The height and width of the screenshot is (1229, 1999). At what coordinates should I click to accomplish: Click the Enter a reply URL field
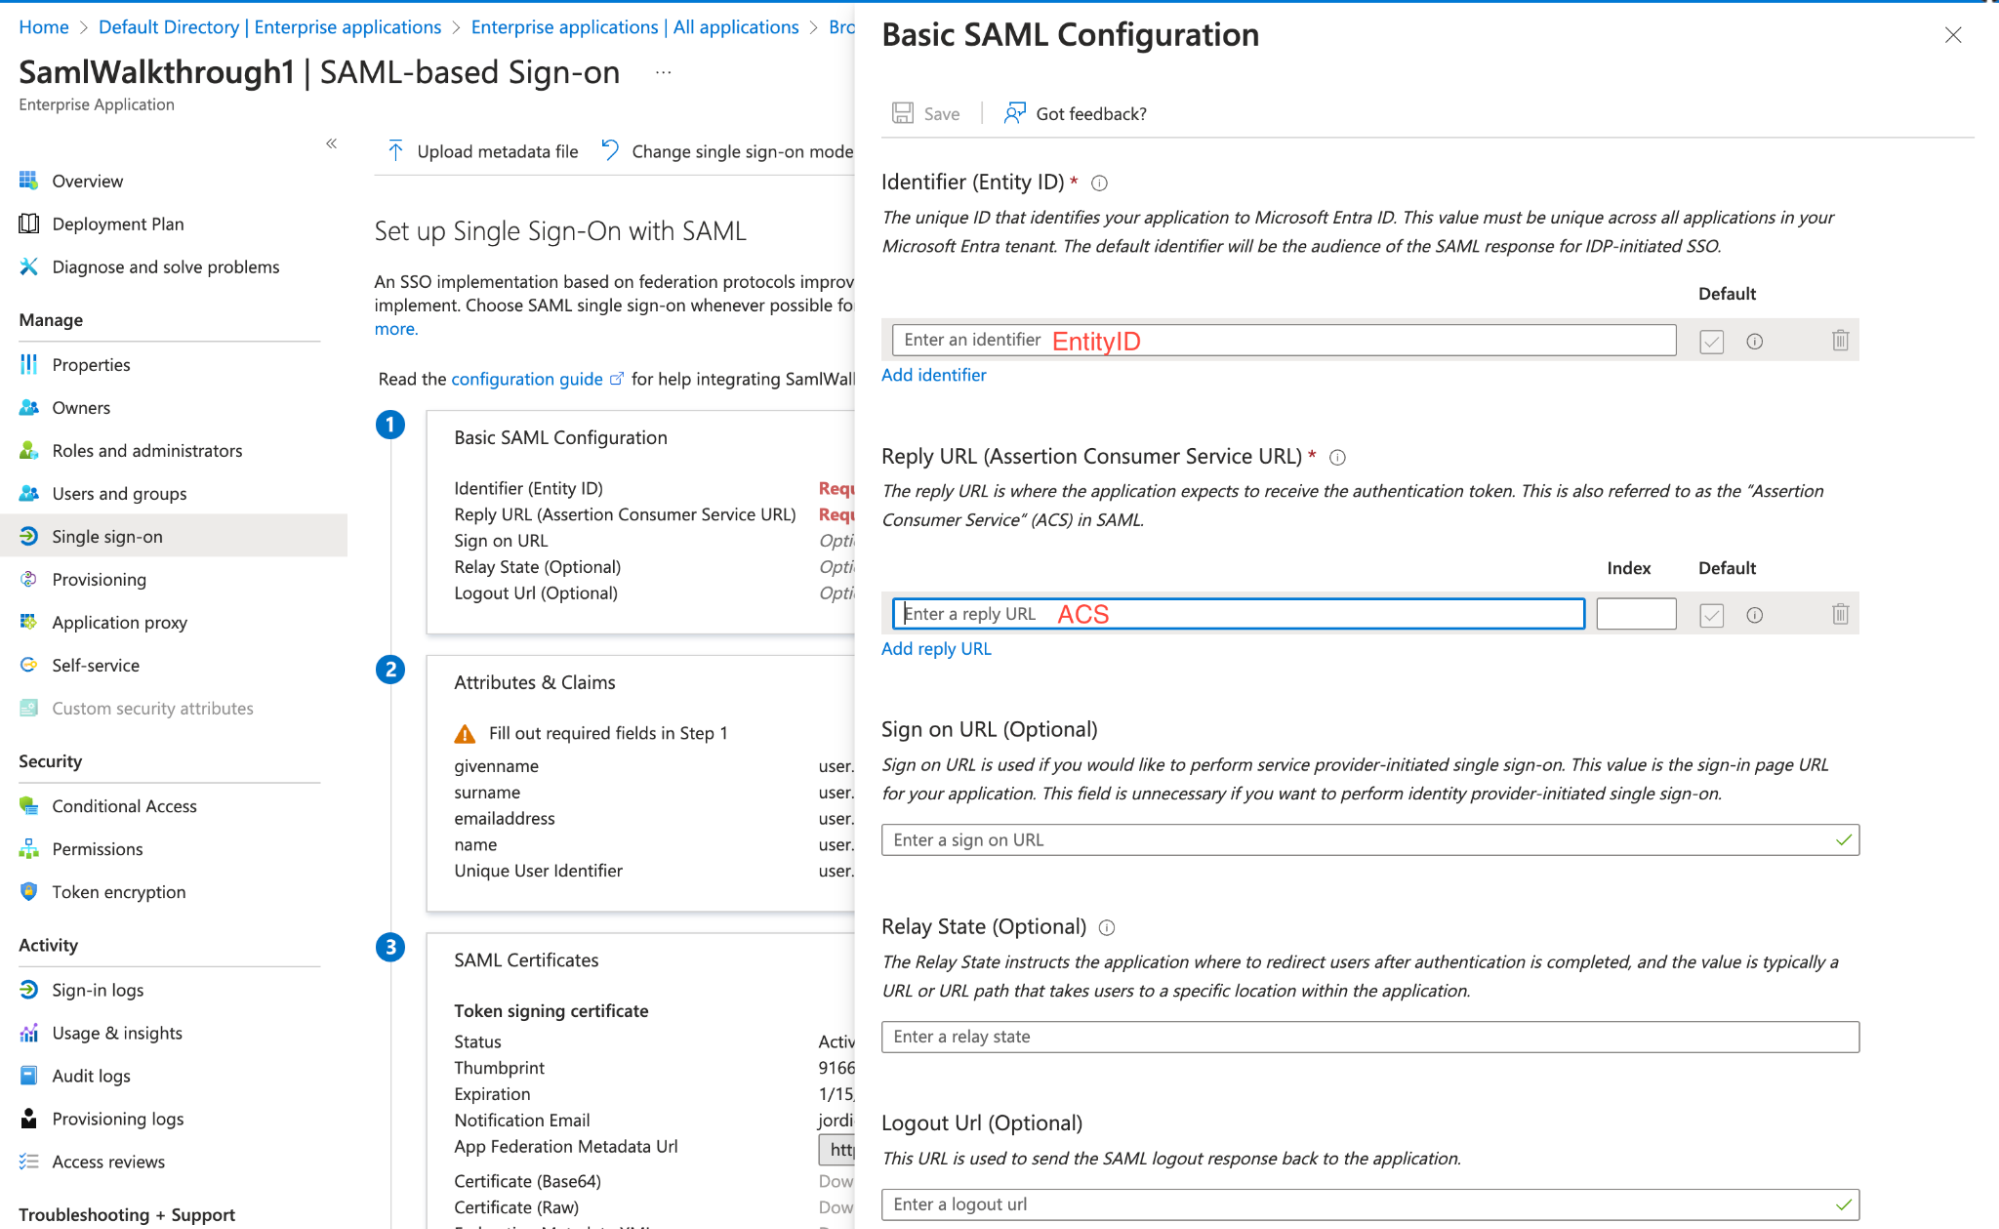pyautogui.click(x=1238, y=614)
